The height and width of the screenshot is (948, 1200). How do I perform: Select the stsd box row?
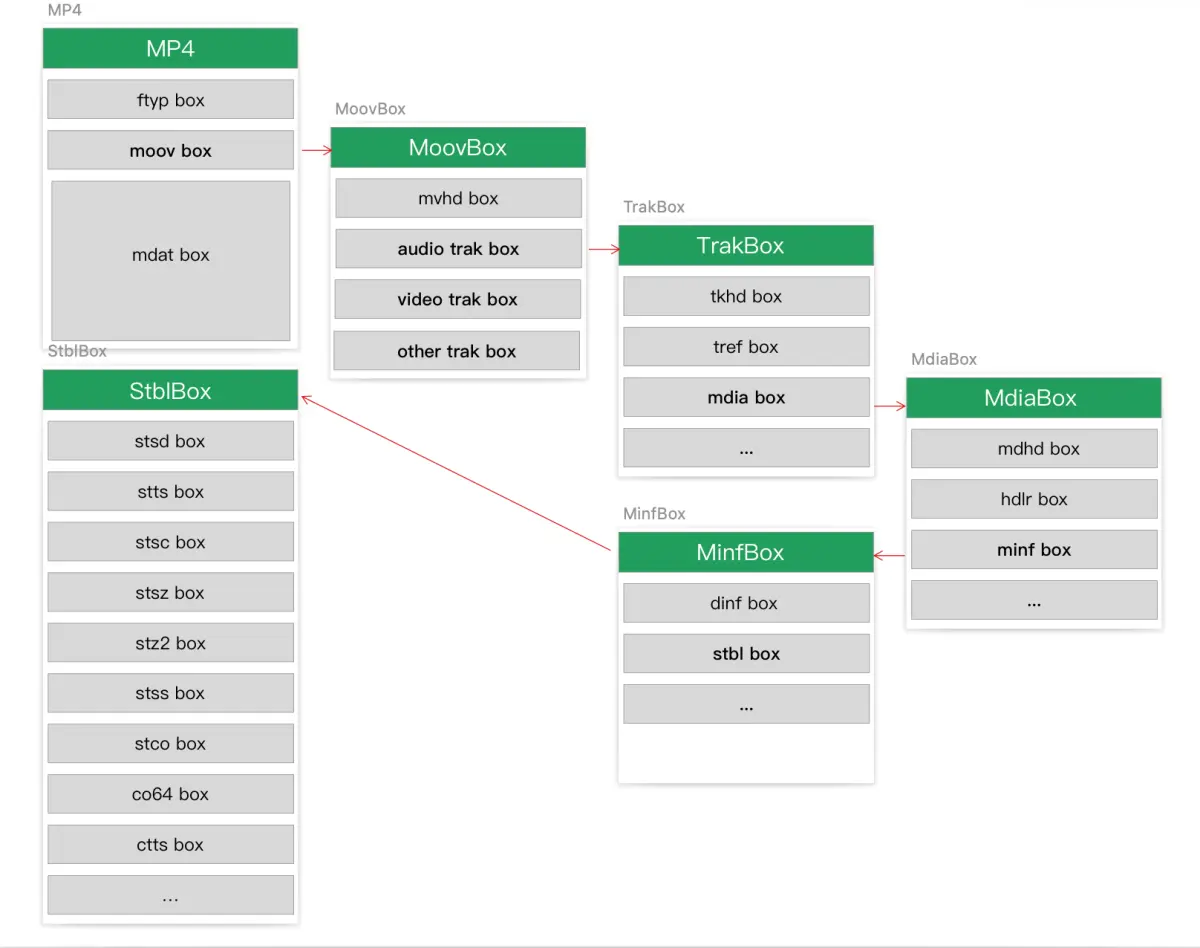pyautogui.click(x=170, y=441)
